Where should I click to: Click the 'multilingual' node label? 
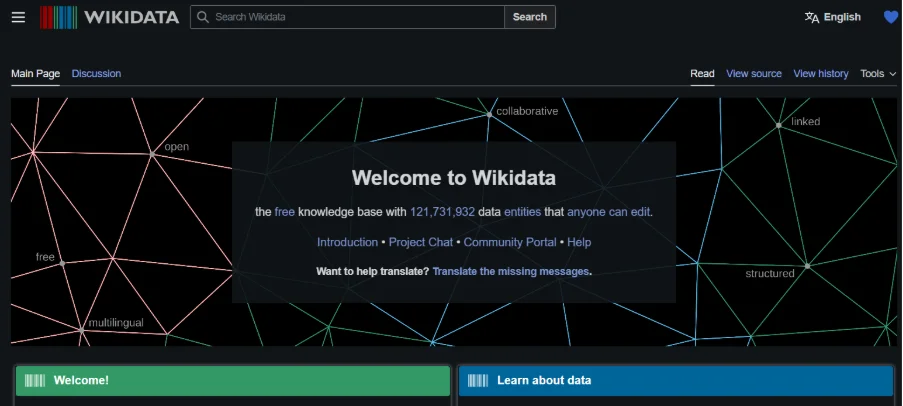pyautogui.click(x=116, y=322)
